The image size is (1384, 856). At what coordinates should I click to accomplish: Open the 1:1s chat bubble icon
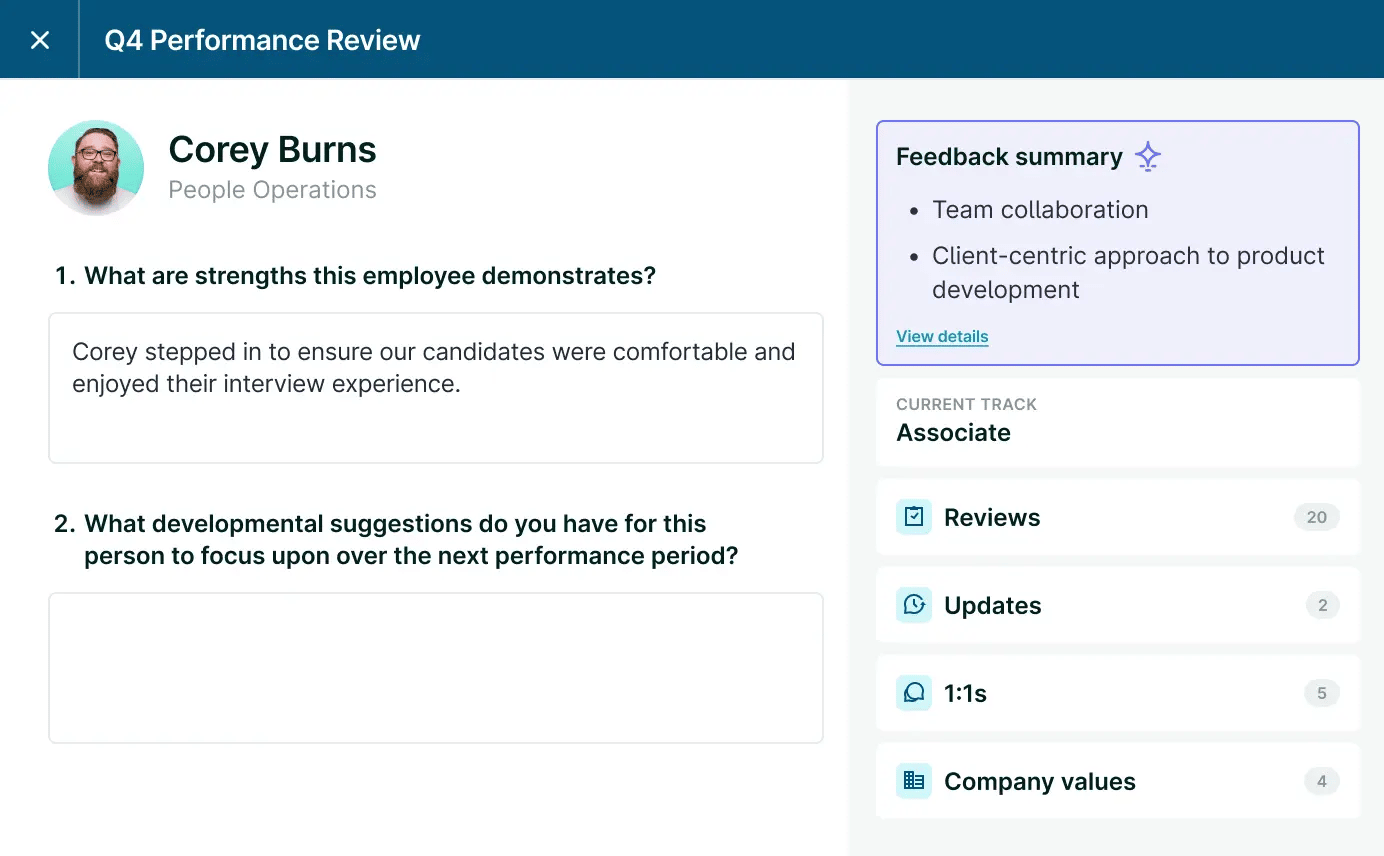913,693
